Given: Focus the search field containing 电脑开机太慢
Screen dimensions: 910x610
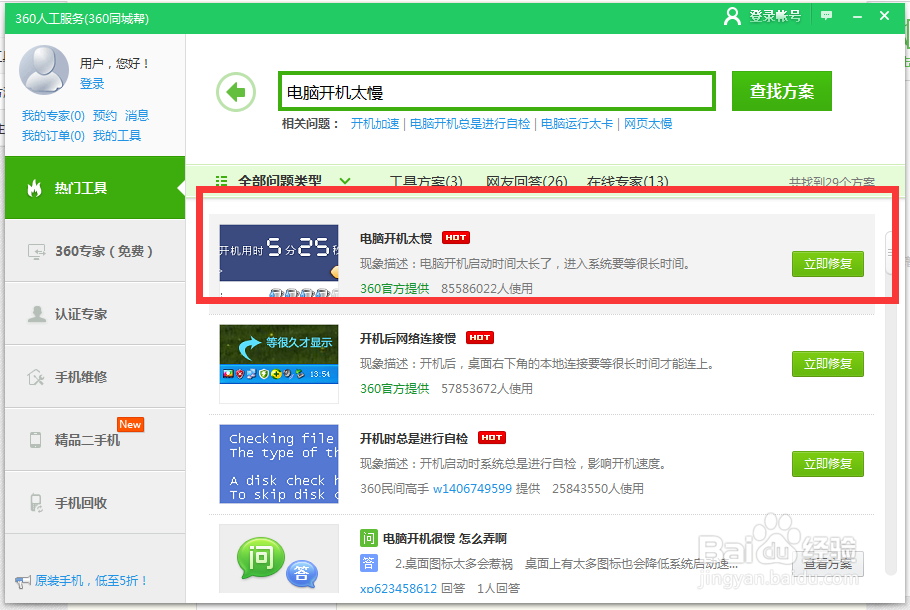Looking at the screenshot, I should (x=497, y=91).
